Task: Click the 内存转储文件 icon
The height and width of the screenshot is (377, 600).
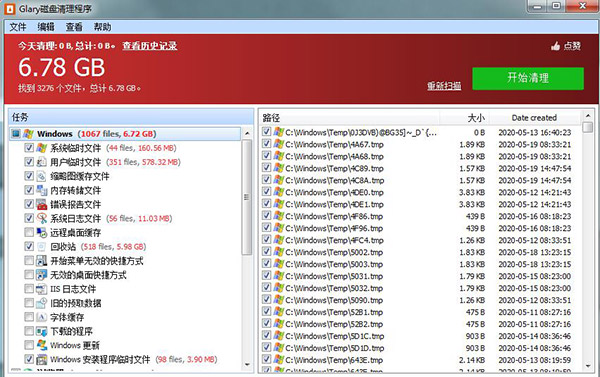Action: (x=41, y=190)
